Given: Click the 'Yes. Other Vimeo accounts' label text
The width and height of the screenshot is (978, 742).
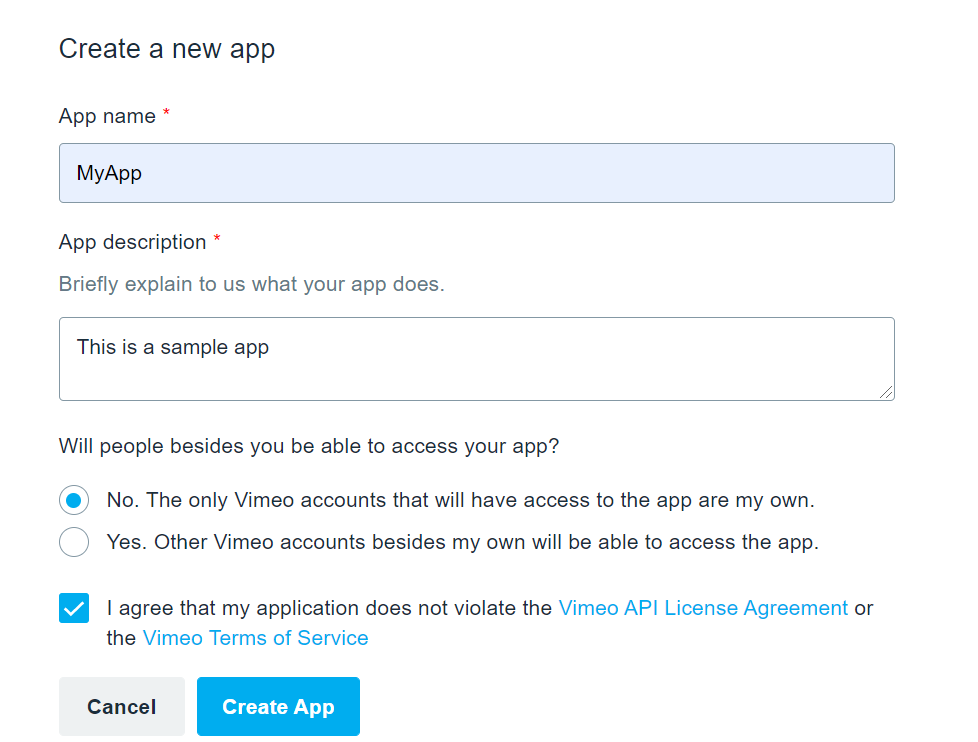Looking at the screenshot, I should [462, 542].
